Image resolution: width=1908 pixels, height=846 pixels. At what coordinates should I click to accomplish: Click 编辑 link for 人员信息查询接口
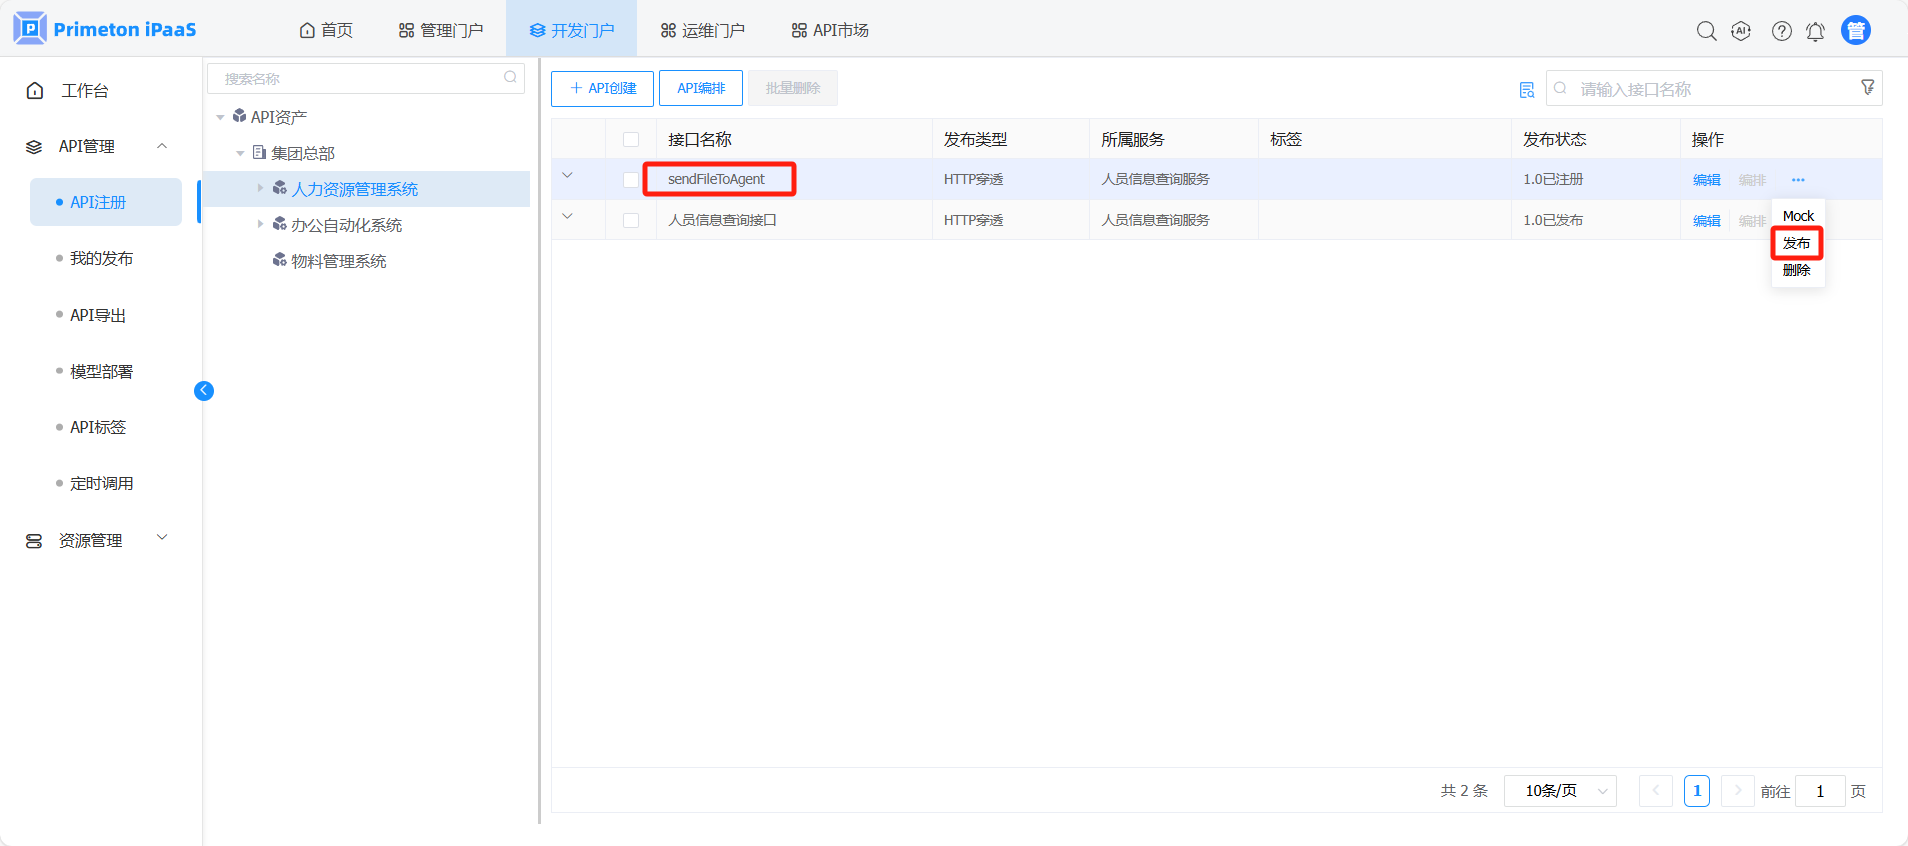1706,221
